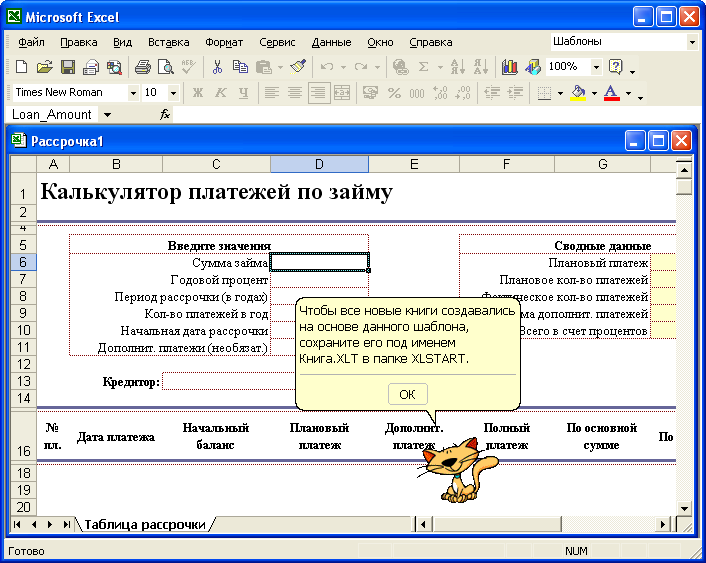706x563 pixels.
Task: Cut selection with scissors icon
Action: pos(217,67)
